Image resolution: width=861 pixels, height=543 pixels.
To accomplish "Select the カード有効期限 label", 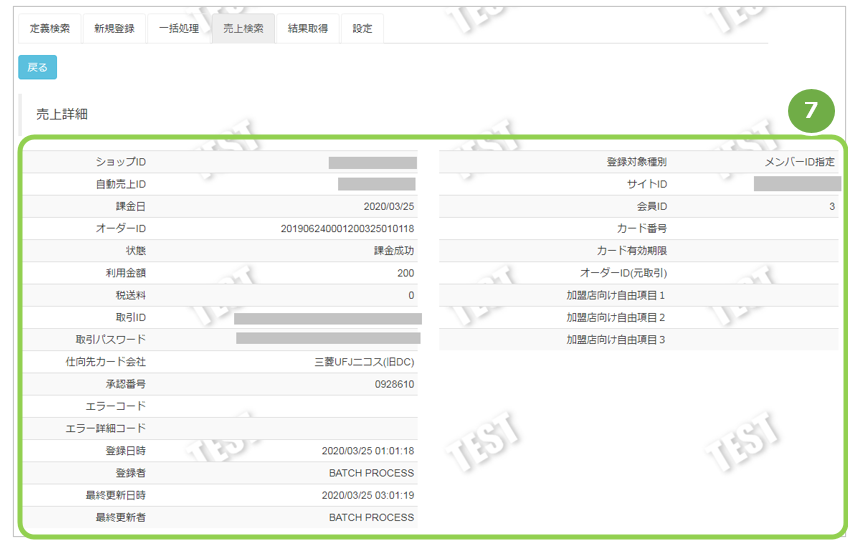I will (x=632, y=251).
